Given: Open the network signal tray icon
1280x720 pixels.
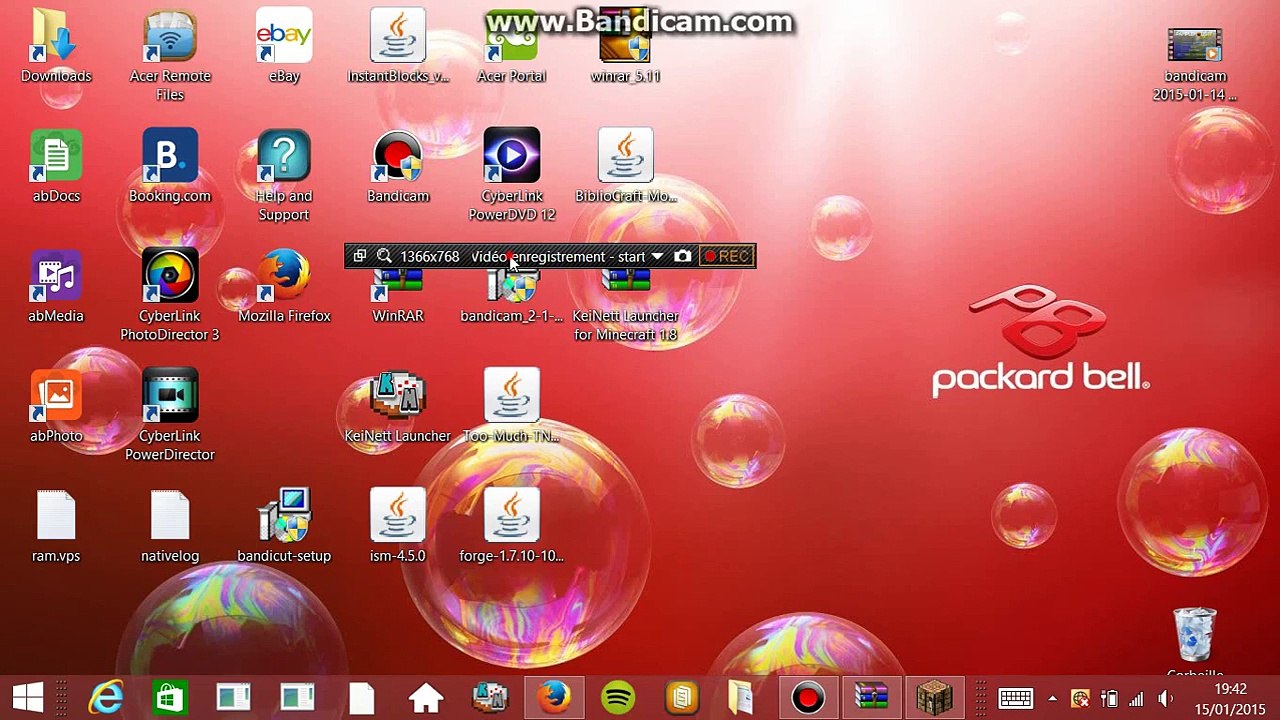Looking at the screenshot, I should pyautogui.click(x=1136, y=698).
